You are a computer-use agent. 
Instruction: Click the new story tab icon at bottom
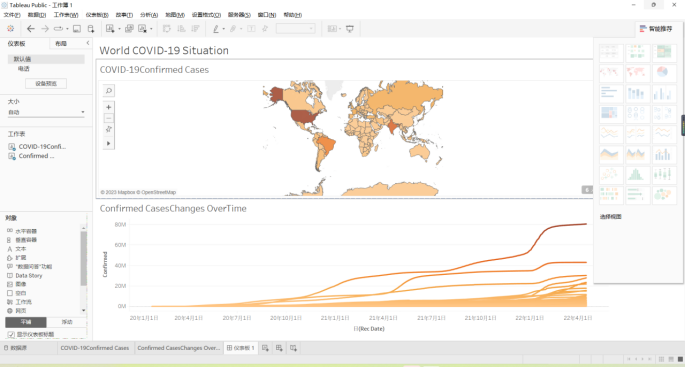tap(293, 348)
